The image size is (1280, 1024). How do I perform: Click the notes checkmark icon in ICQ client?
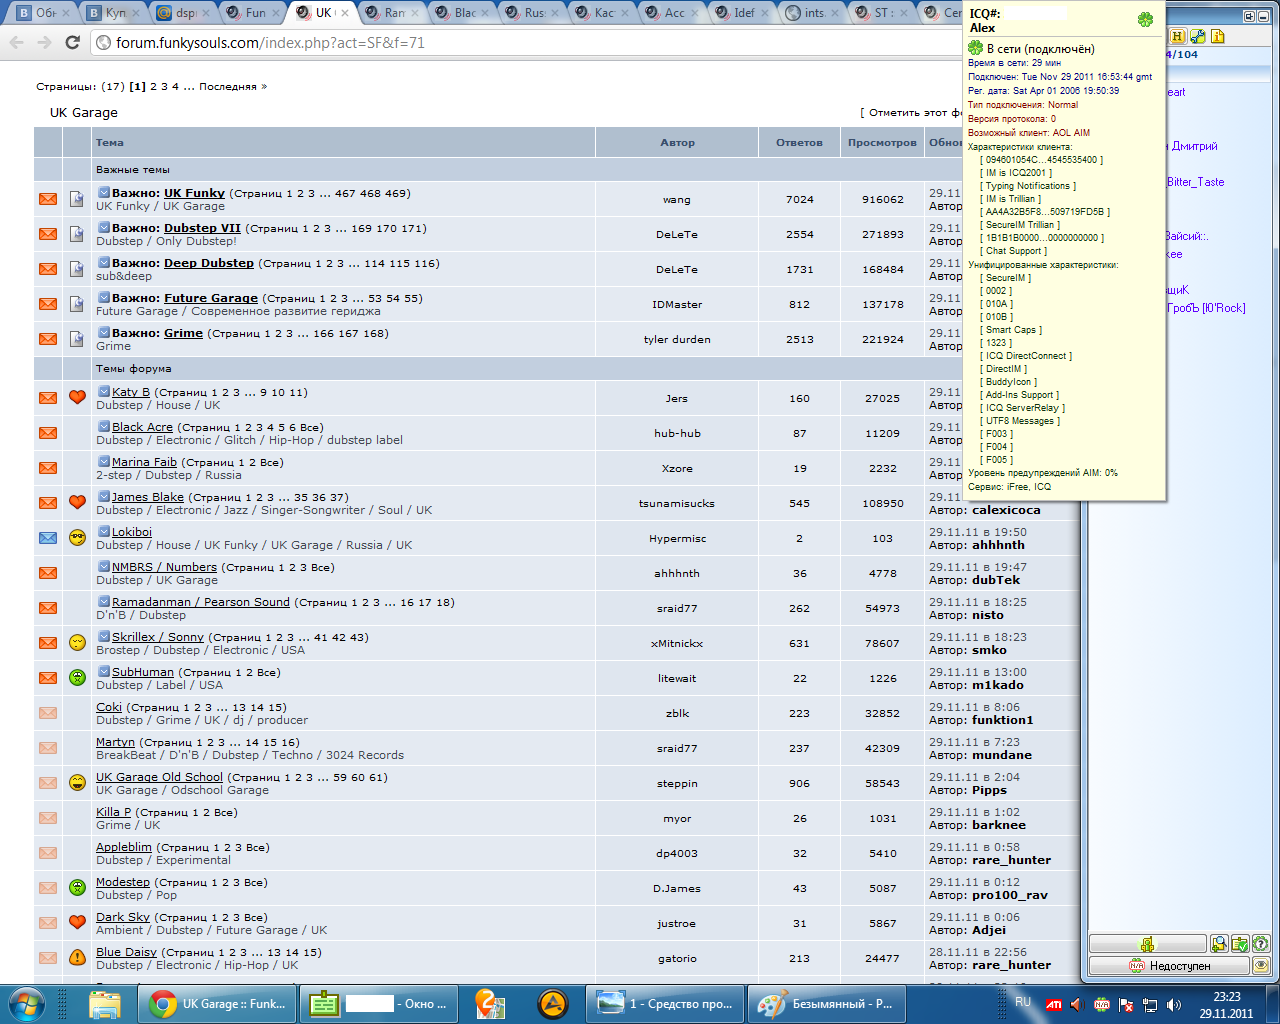click(x=1240, y=943)
